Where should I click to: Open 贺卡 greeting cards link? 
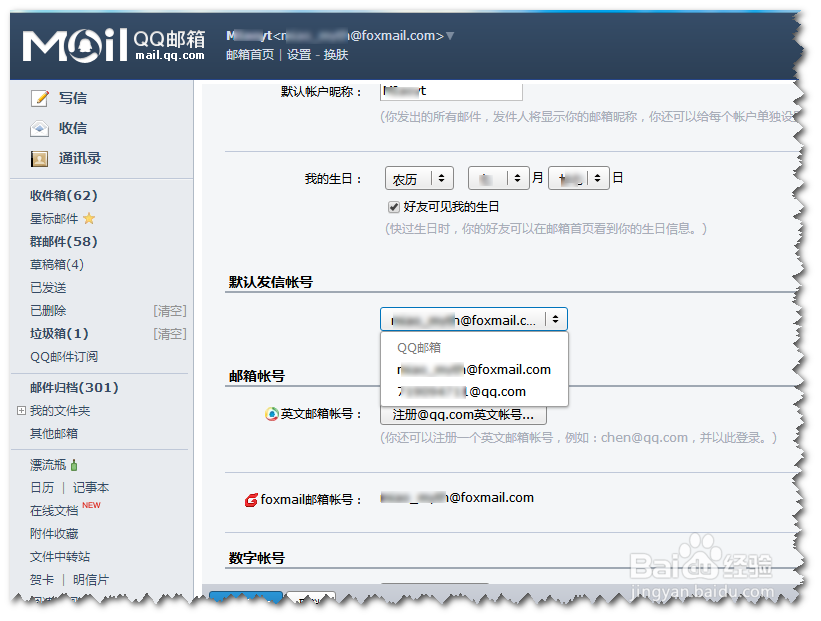(x=42, y=580)
